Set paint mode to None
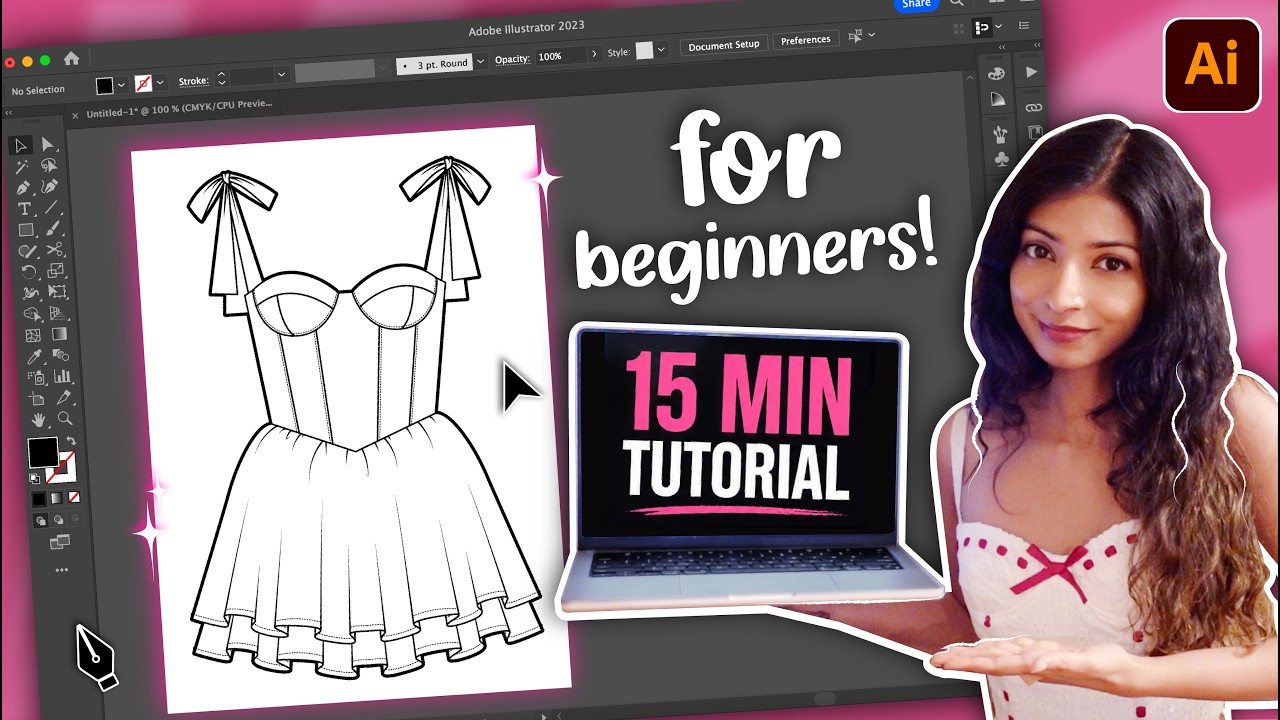Viewport: 1280px width, 720px height. 73,496
